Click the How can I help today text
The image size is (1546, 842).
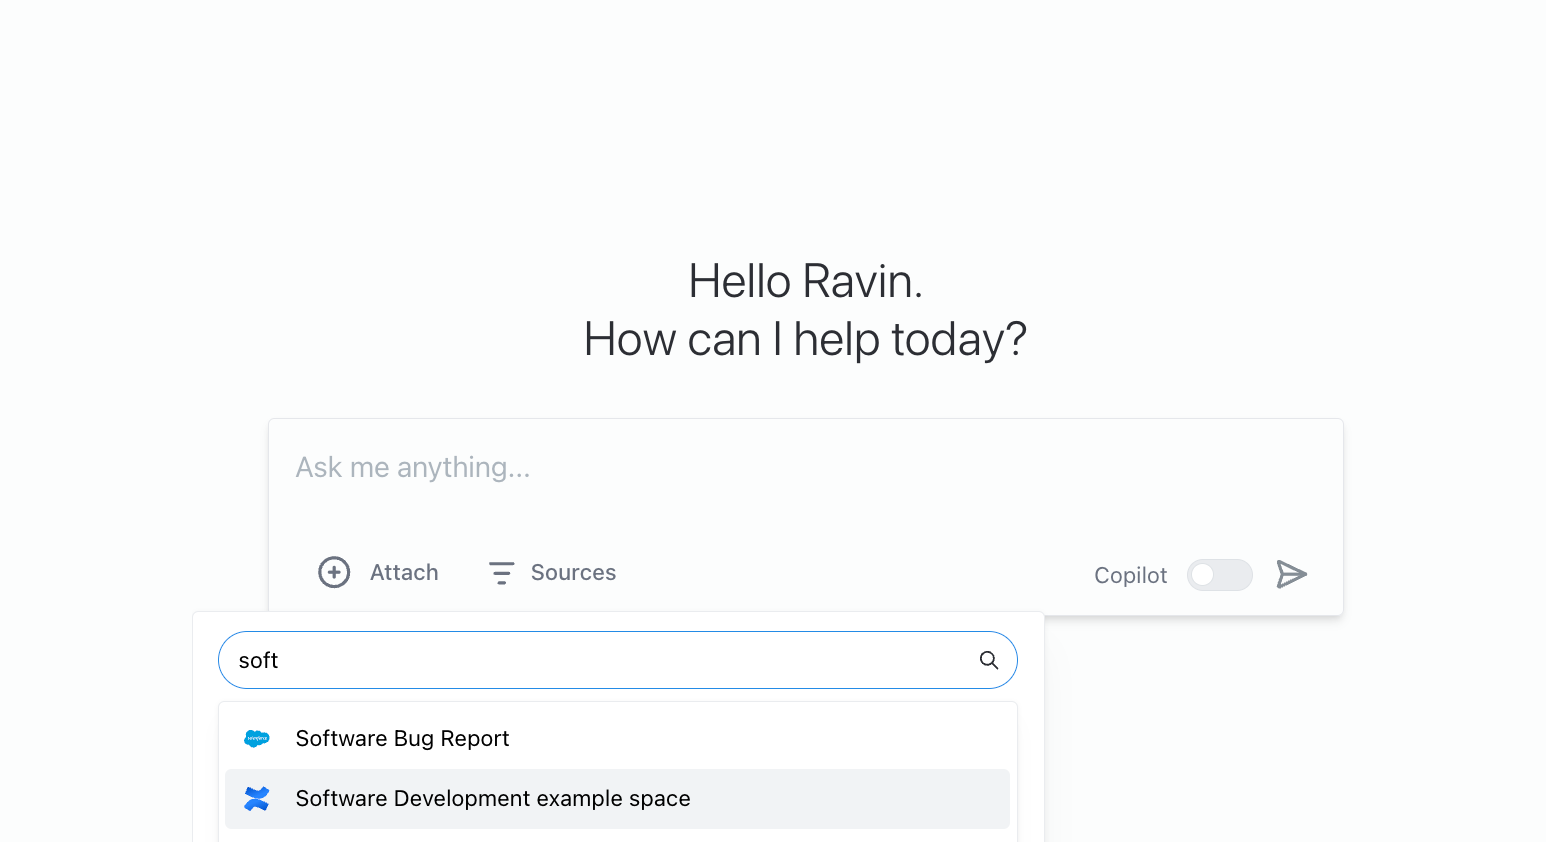pyautogui.click(x=805, y=340)
